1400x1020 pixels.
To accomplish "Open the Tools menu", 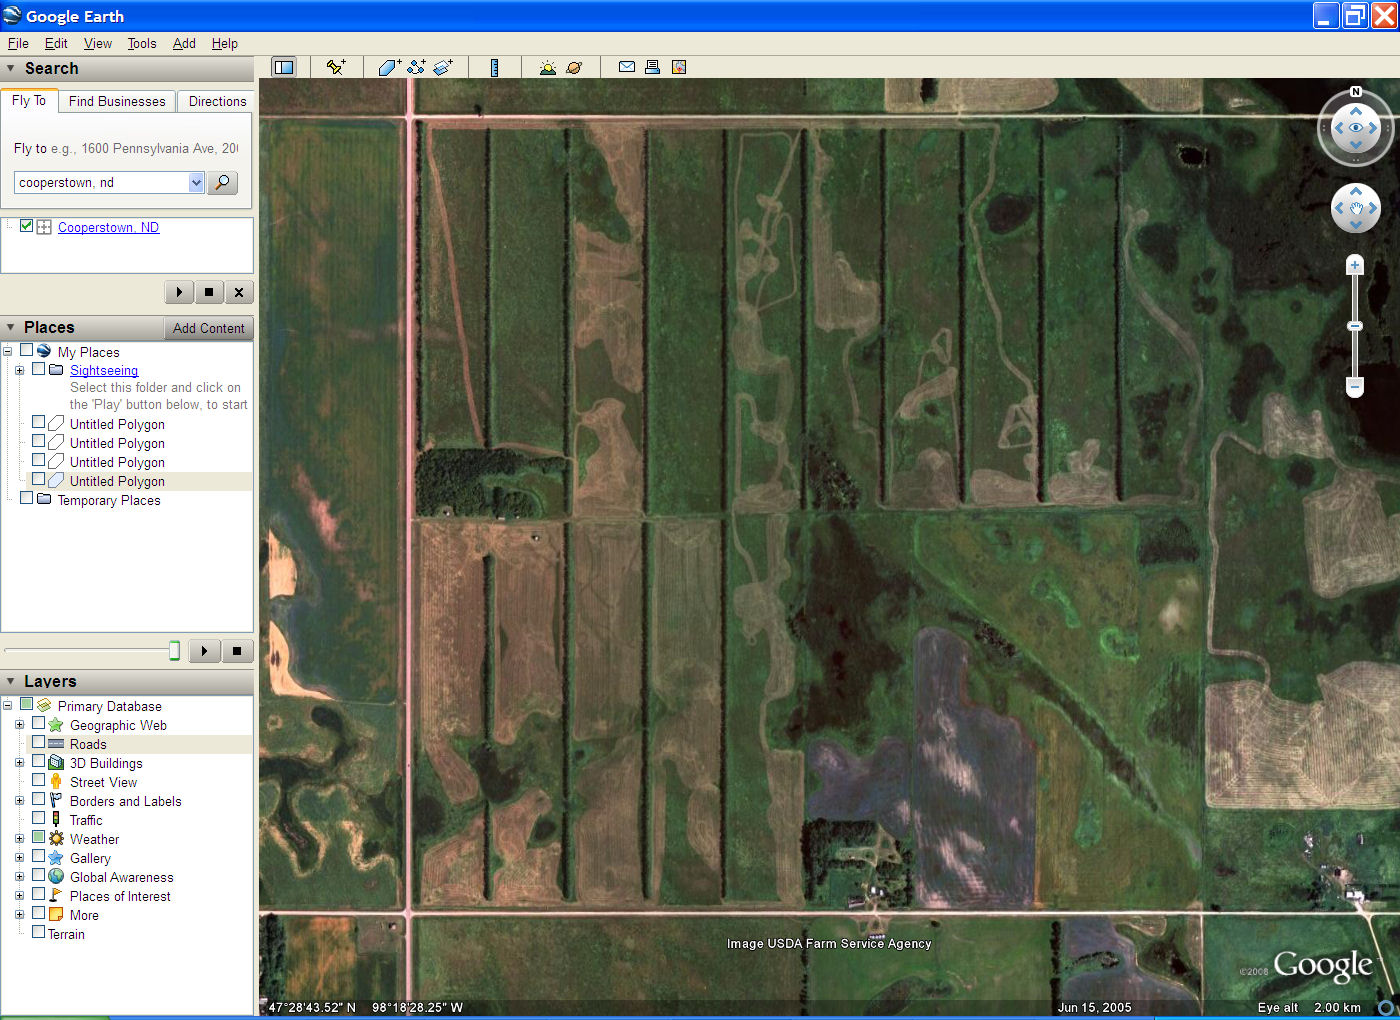I will [x=142, y=43].
